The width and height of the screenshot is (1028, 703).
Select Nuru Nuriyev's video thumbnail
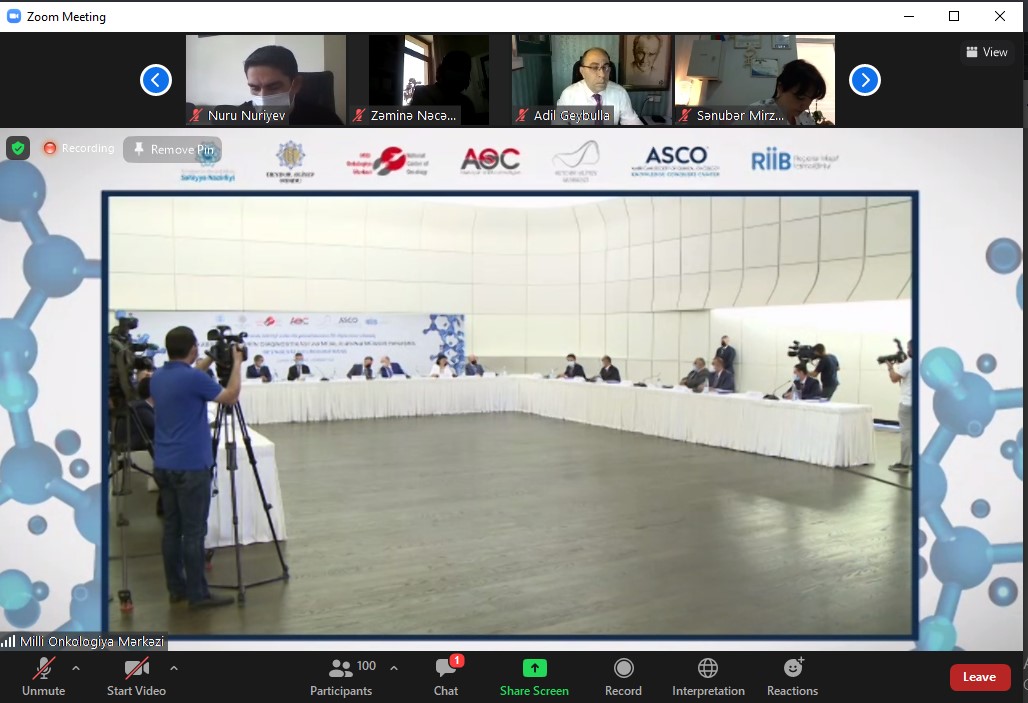point(265,80)
